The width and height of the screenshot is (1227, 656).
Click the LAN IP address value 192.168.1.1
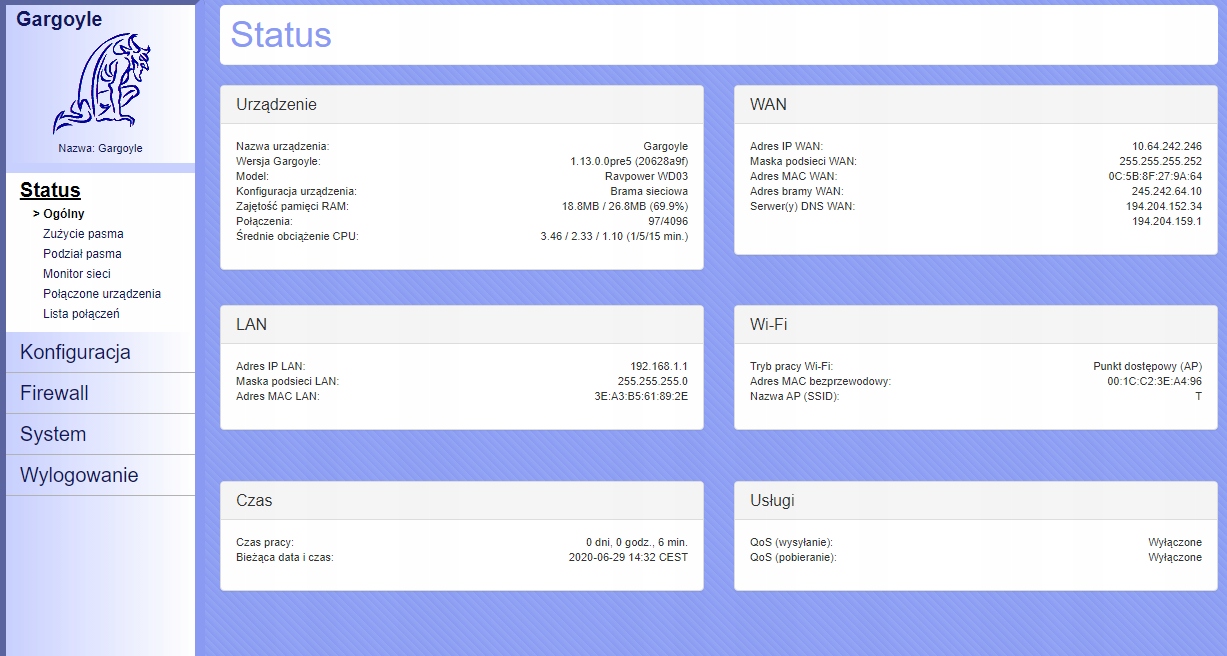(658, 366)
